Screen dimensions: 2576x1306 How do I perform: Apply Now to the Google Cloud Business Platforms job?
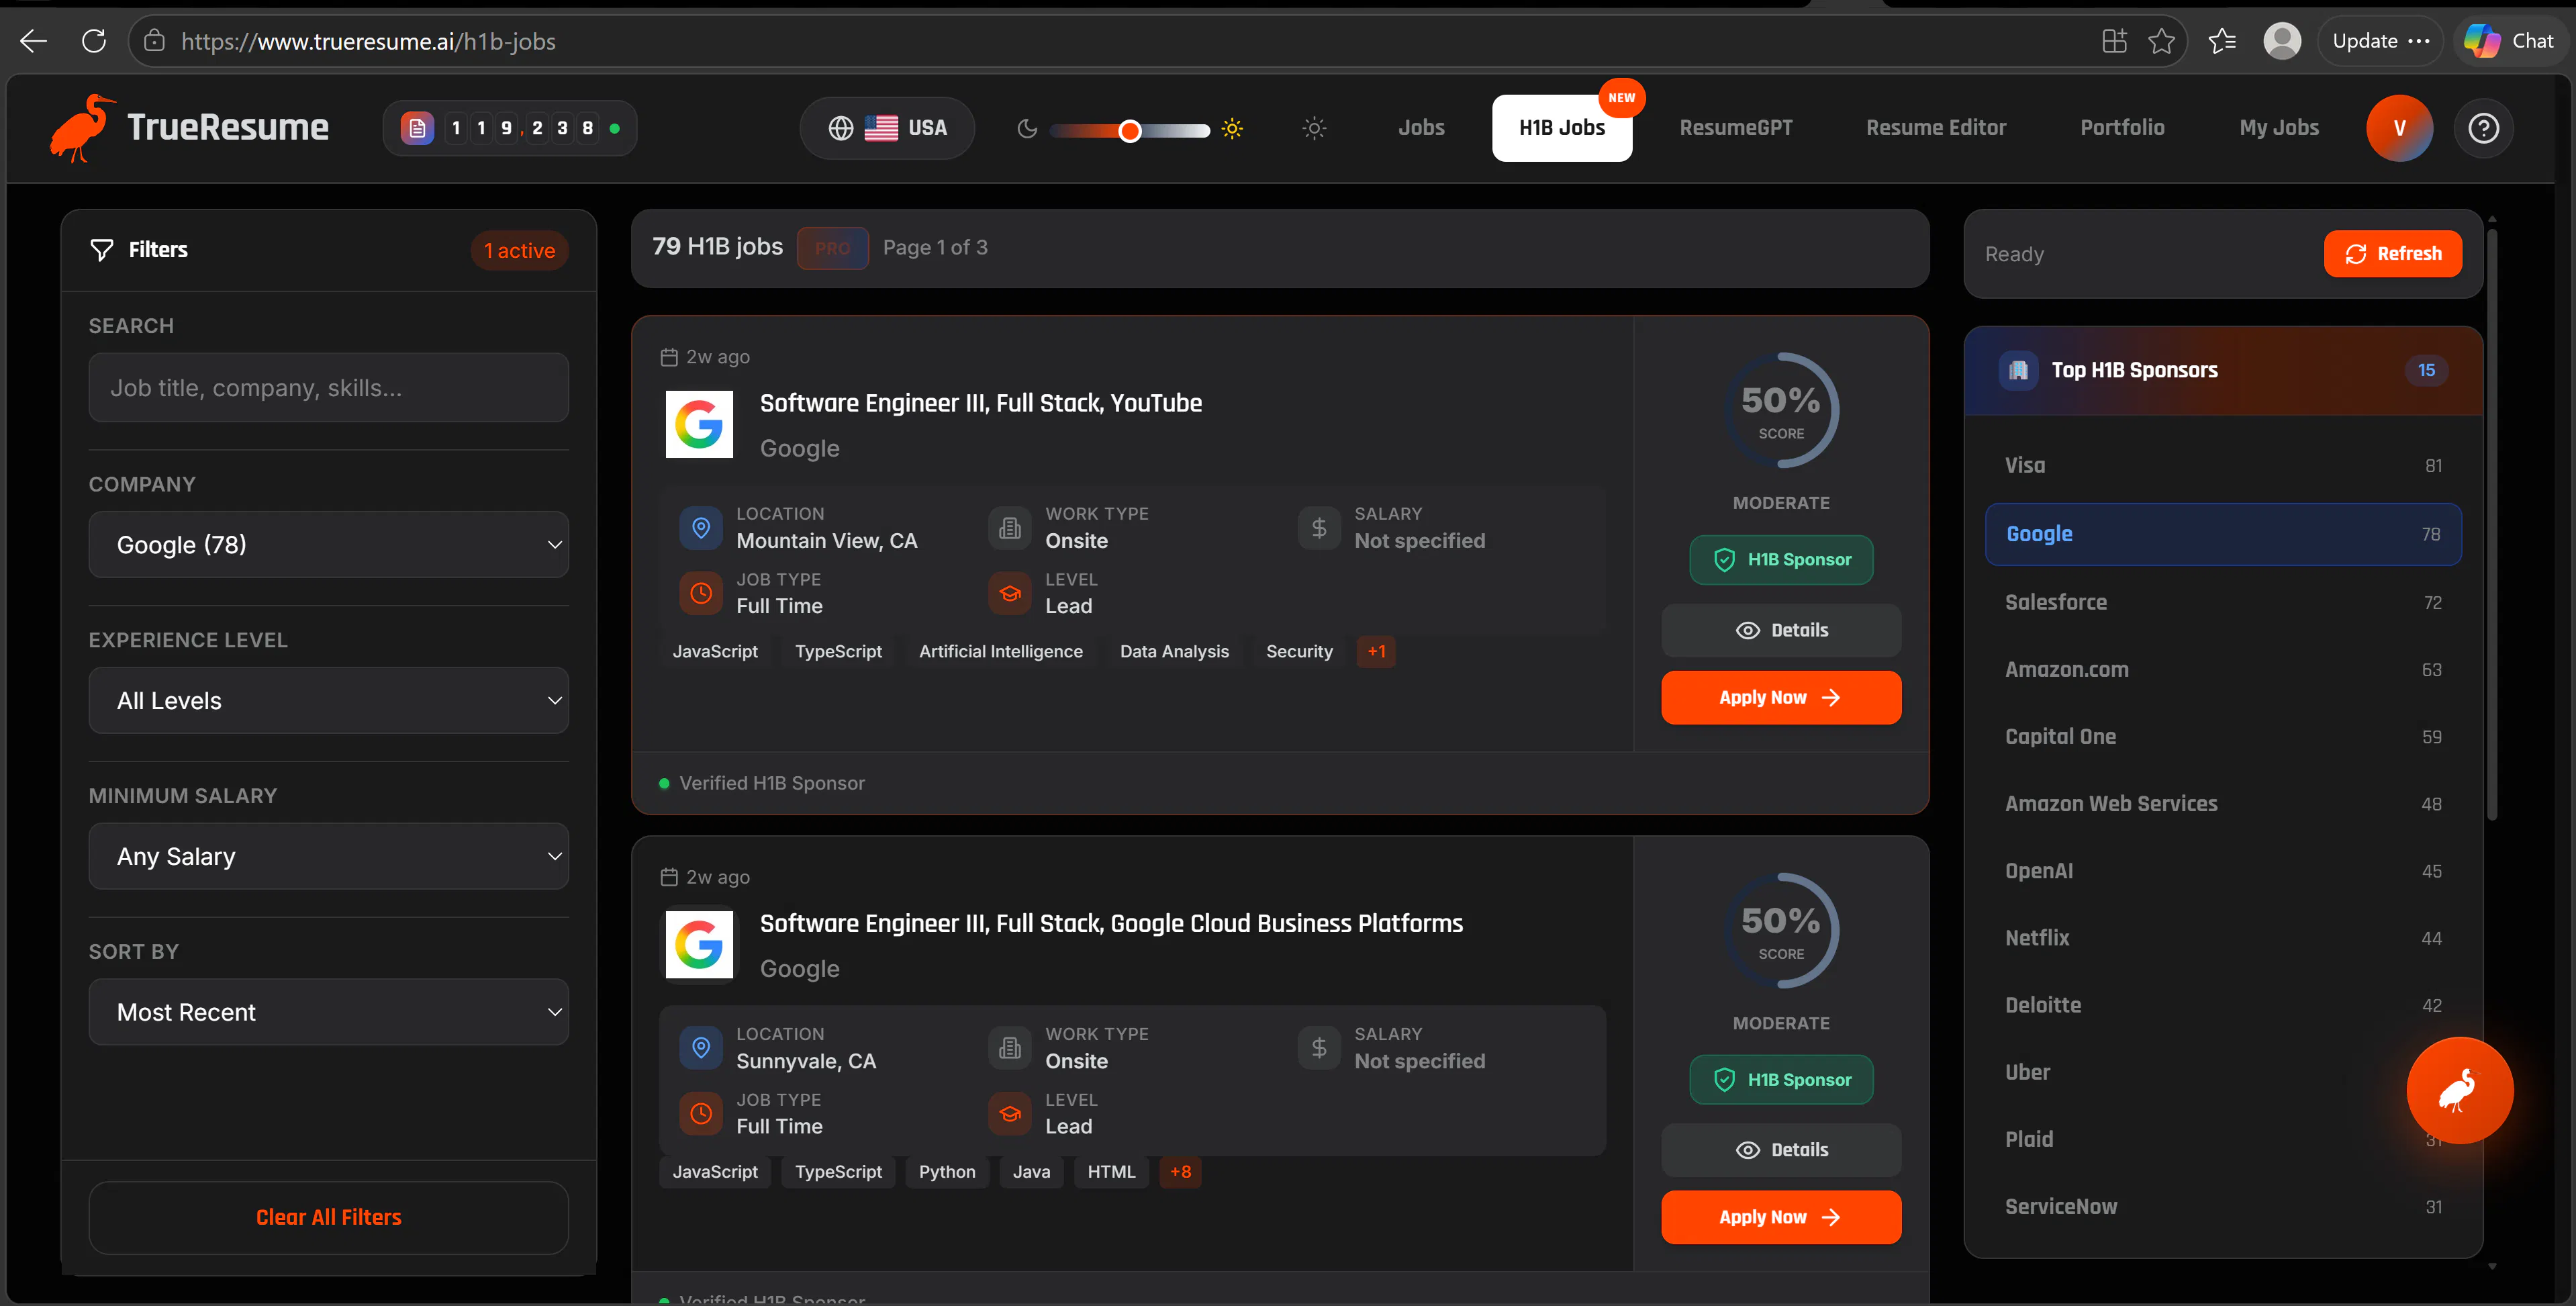pyautogui.click(x=1781, y=1218)
